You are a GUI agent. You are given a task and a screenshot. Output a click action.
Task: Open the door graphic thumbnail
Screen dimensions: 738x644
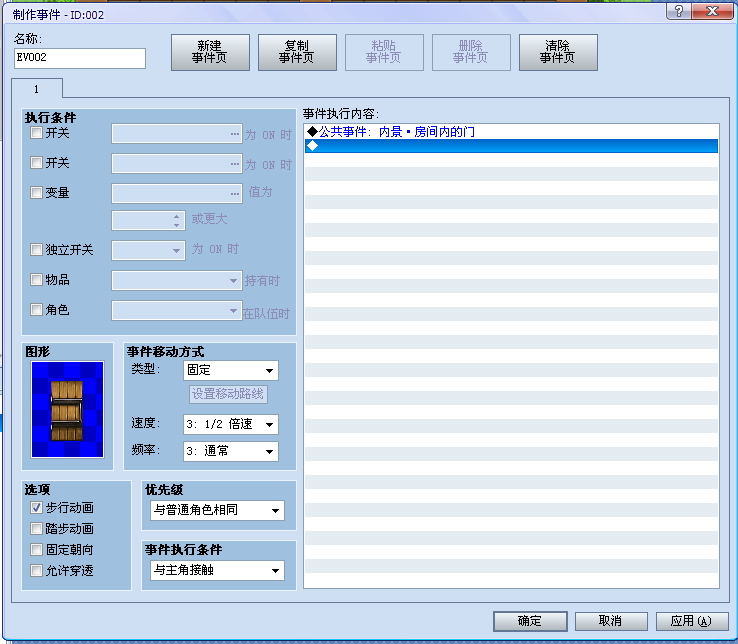coord(67,409)
